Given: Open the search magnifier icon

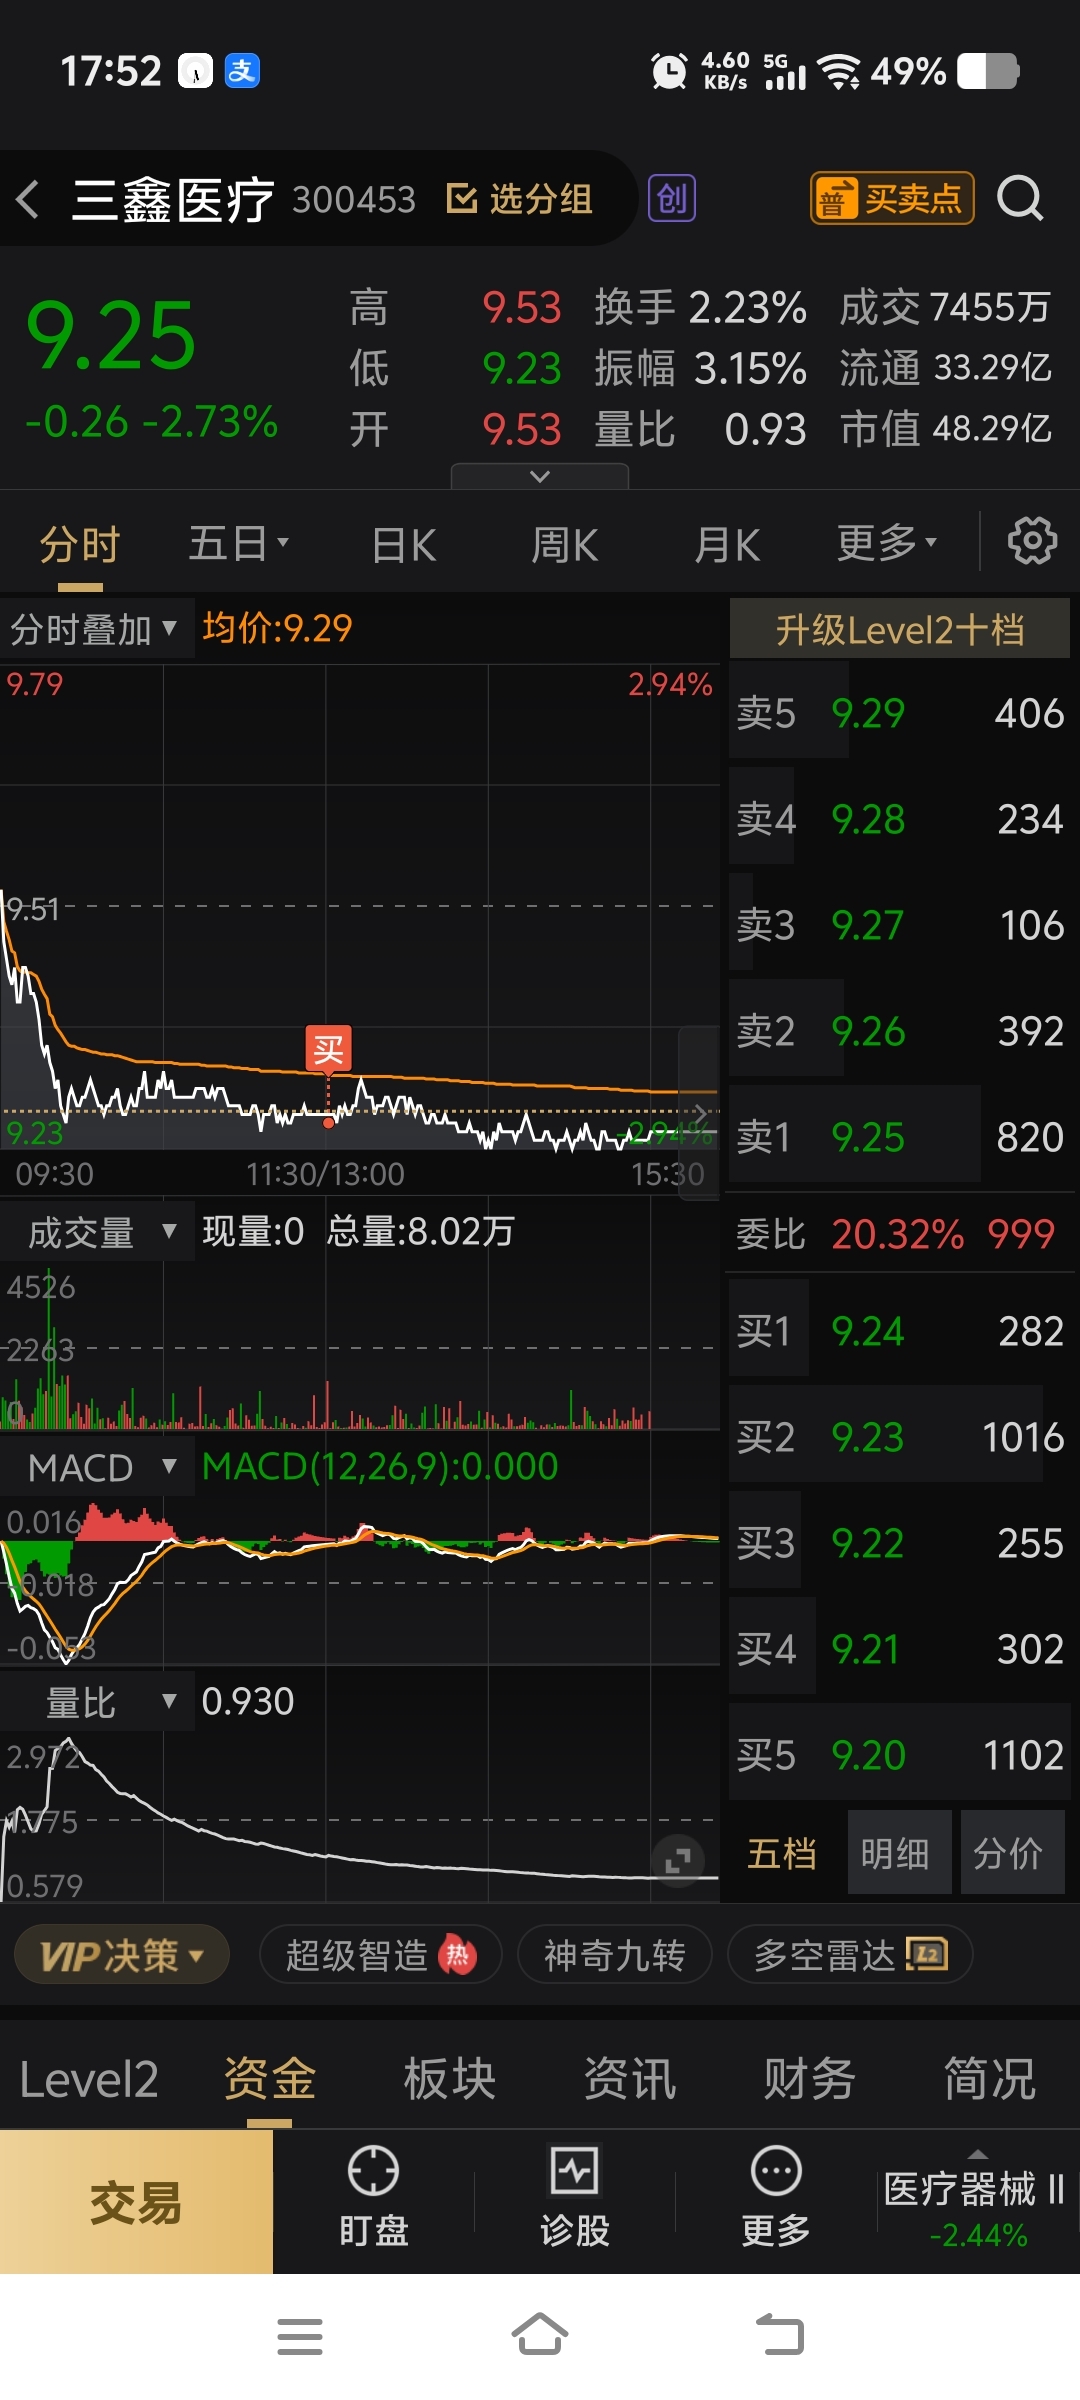Looking at the screenshot, I should point(1020,198).
